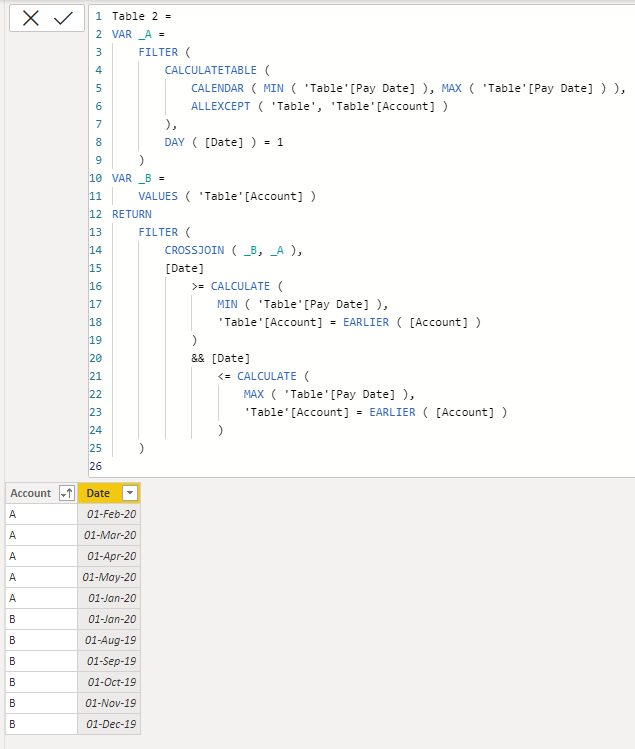
Task: Click the ALLEXCEPT function on line 6
Action: [x=221, y=106]
